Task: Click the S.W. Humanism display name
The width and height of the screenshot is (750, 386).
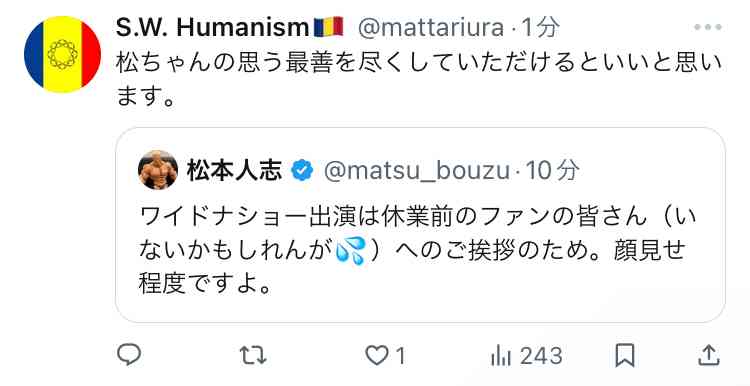Action: (x=230, y=28)
